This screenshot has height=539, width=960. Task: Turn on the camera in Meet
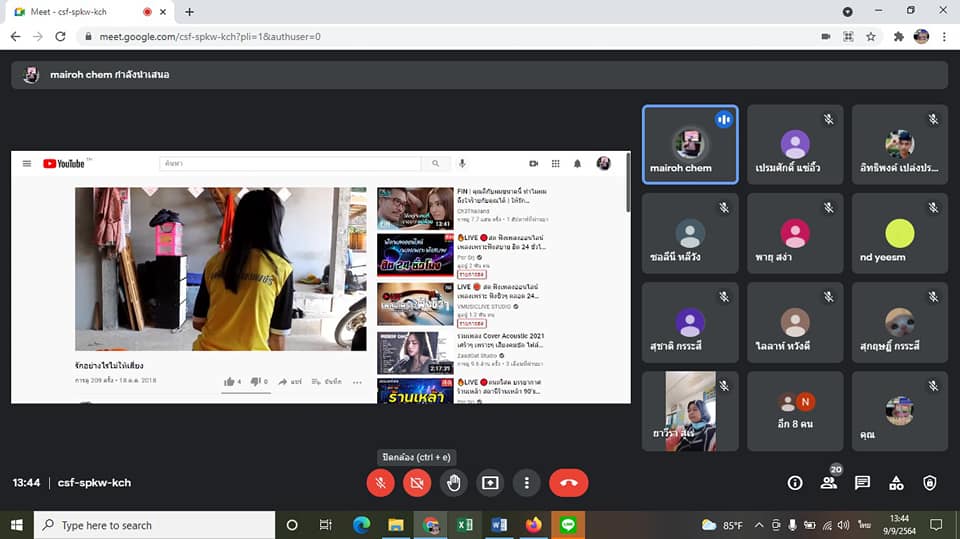pyautogui.click(x=417, y=483)
